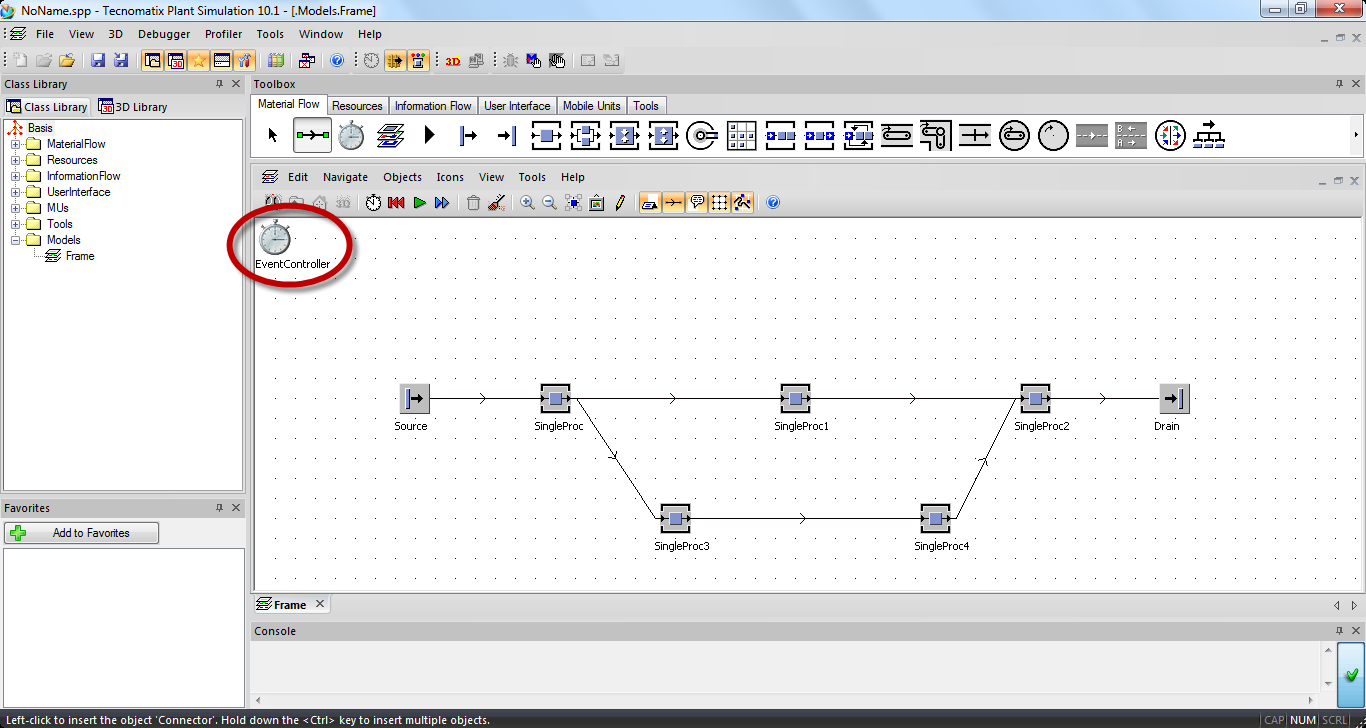The width and height of the screenshot is (1366, 728).
Task: Click the blue Help question mark in the Frame toolbar
Action: (x=772, y=203)
